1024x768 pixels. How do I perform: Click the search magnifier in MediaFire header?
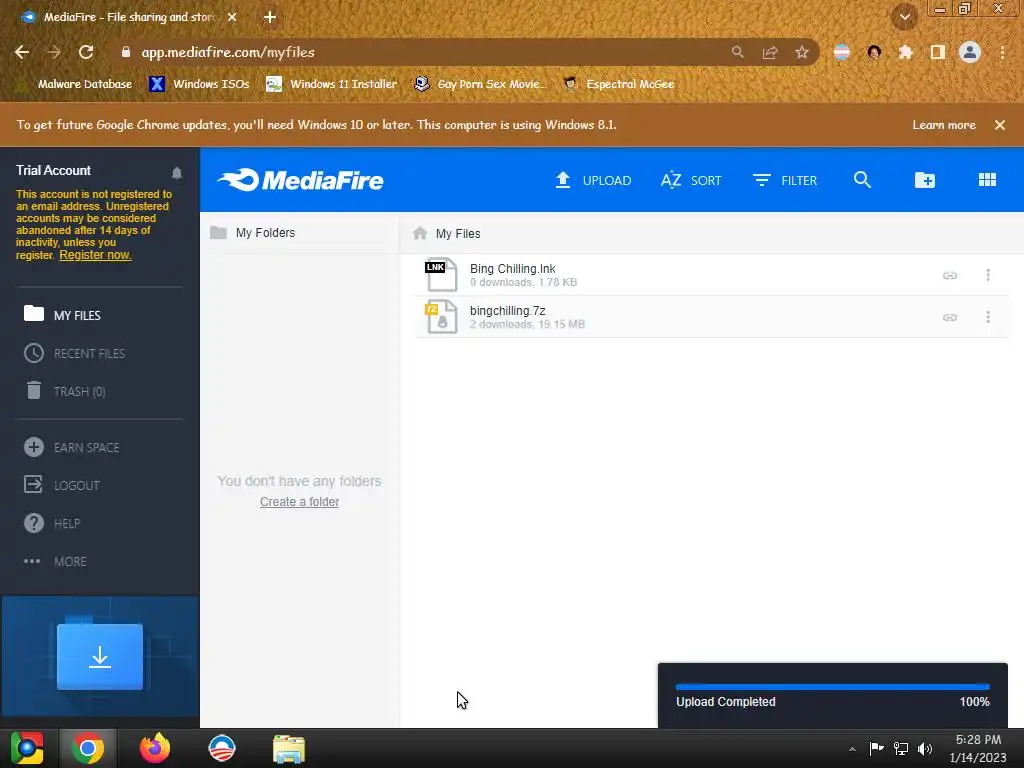(x=862, y=180)
